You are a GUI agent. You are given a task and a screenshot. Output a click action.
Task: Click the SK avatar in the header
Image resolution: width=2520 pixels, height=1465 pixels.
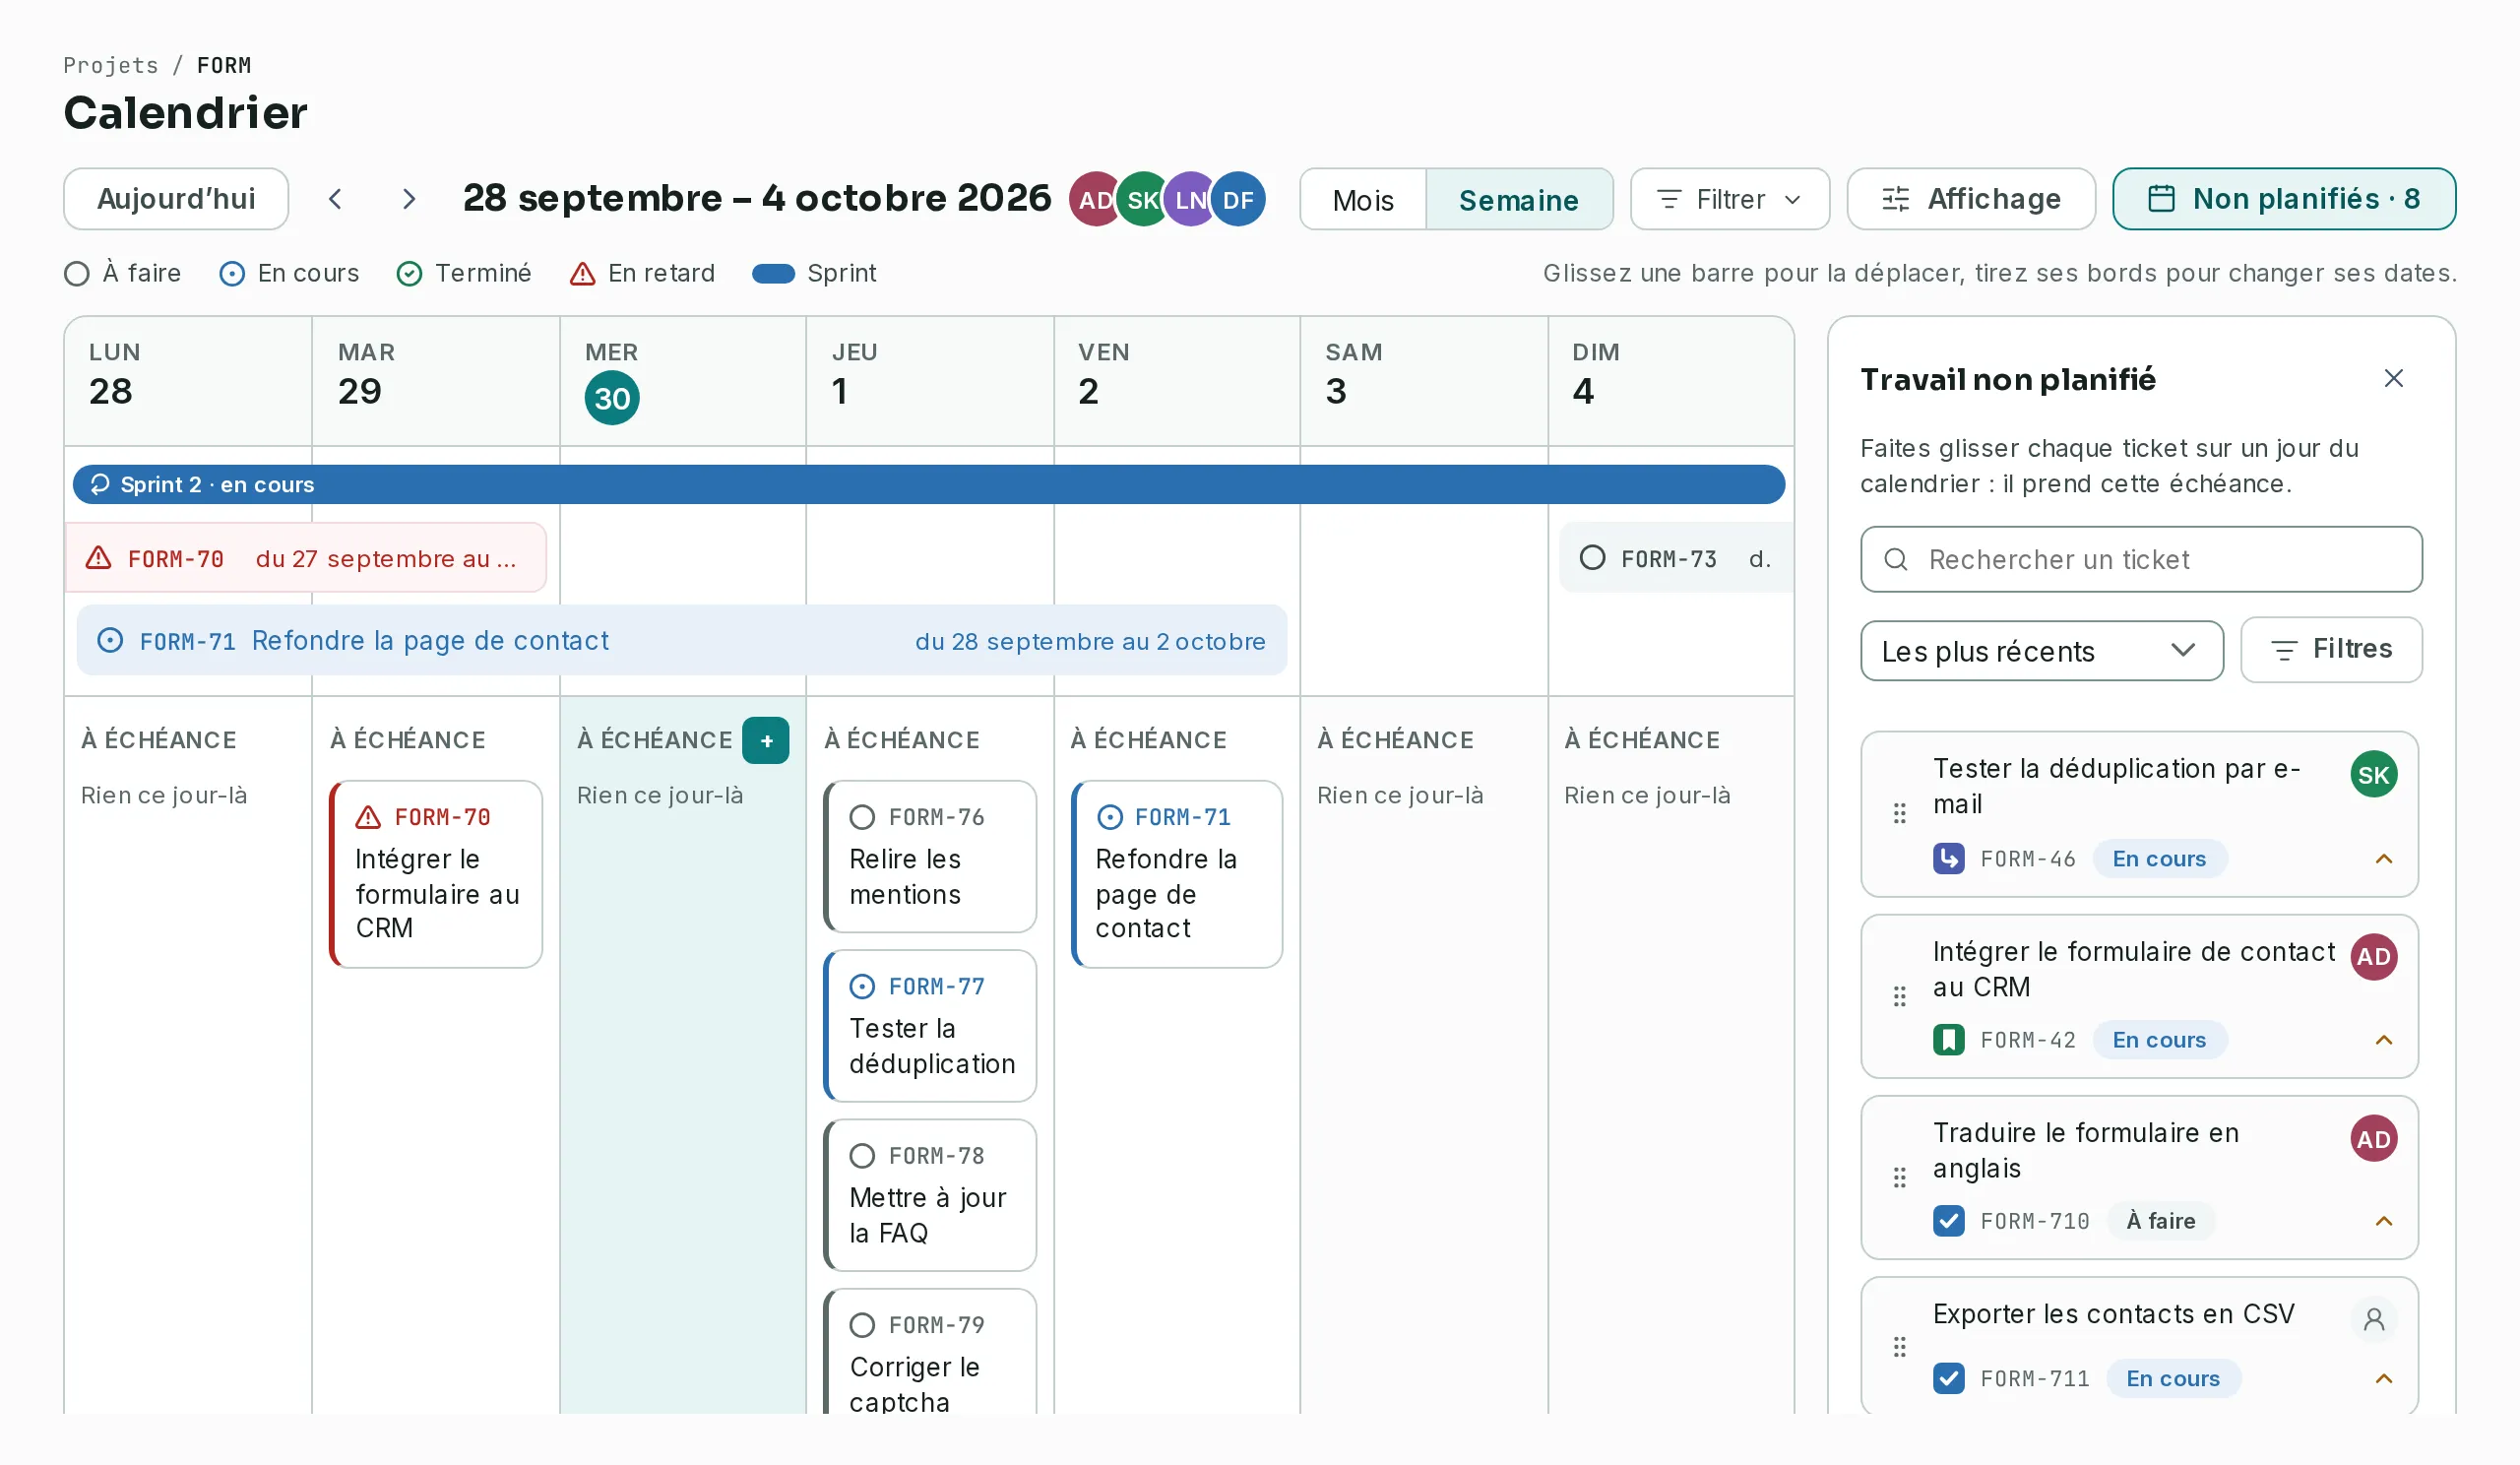tap(1143, 199)
